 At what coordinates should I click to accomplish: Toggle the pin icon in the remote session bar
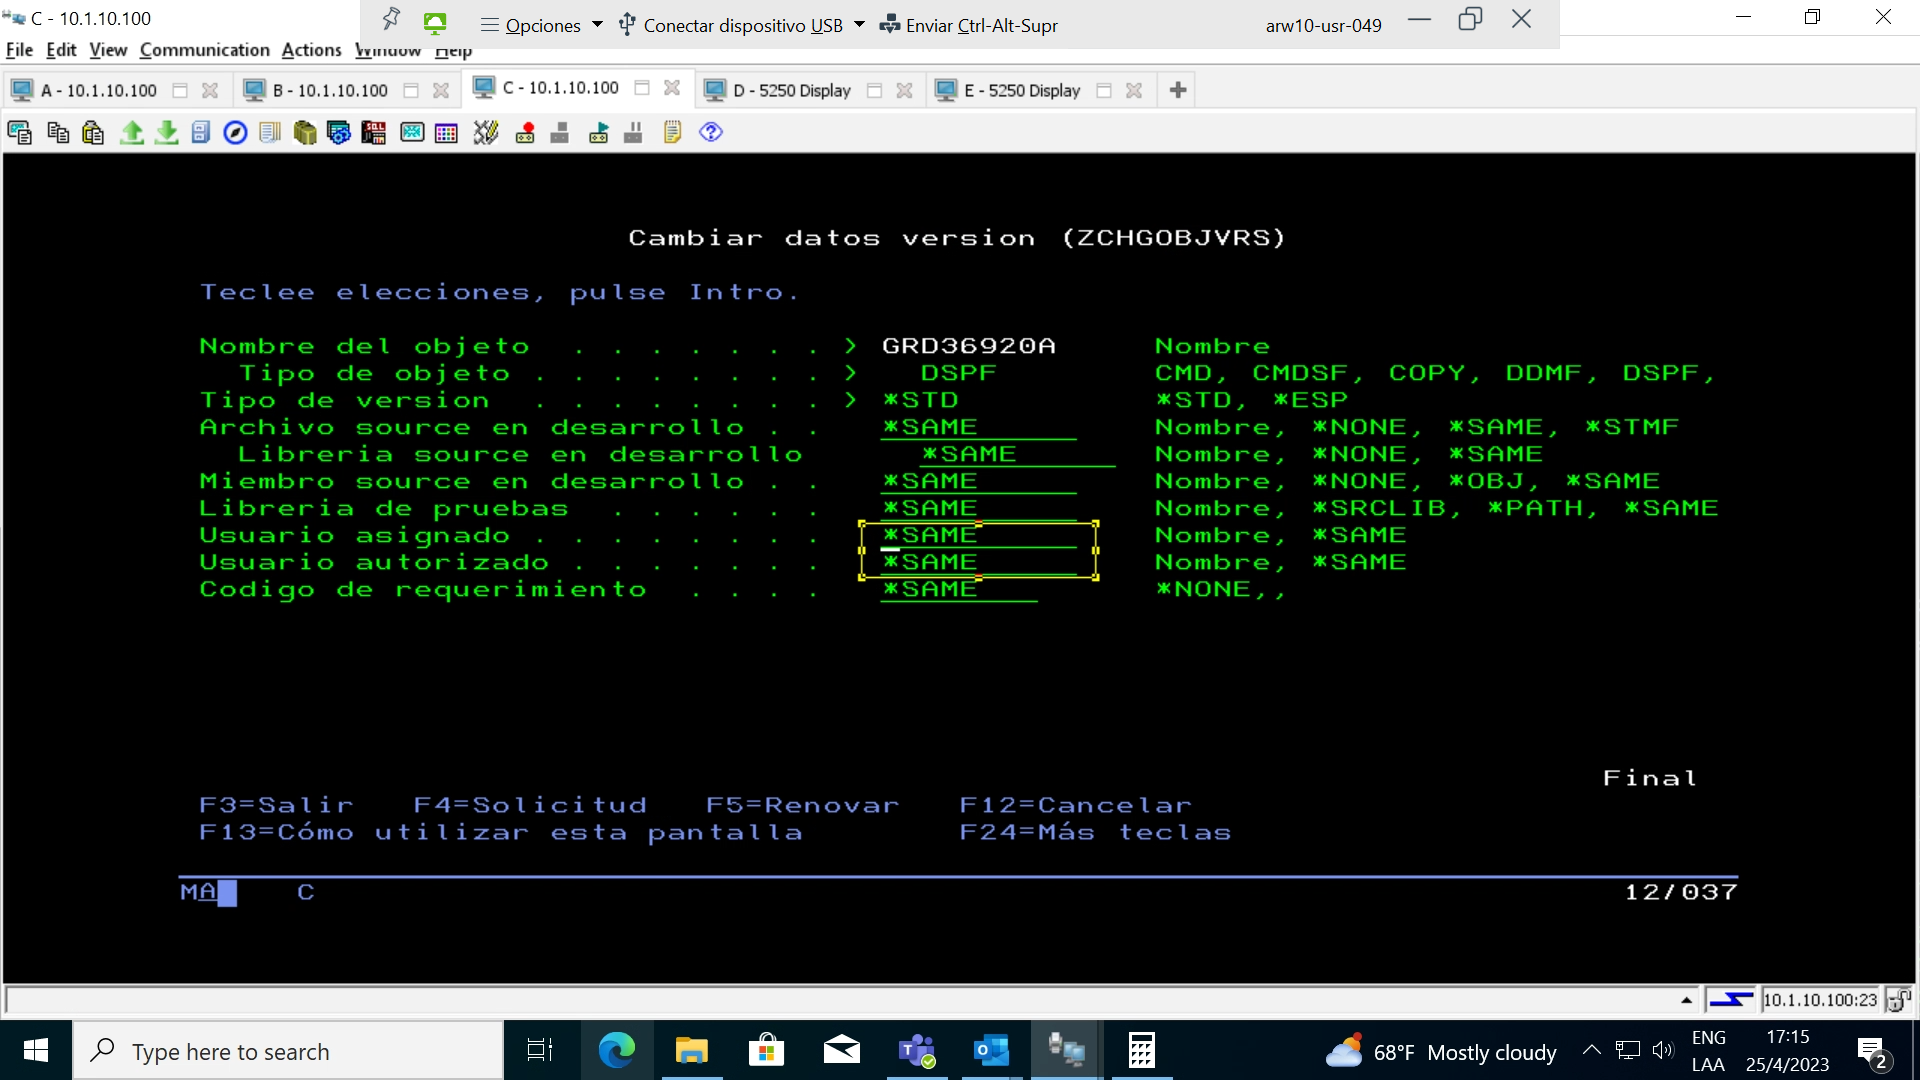tap(391, 20)
